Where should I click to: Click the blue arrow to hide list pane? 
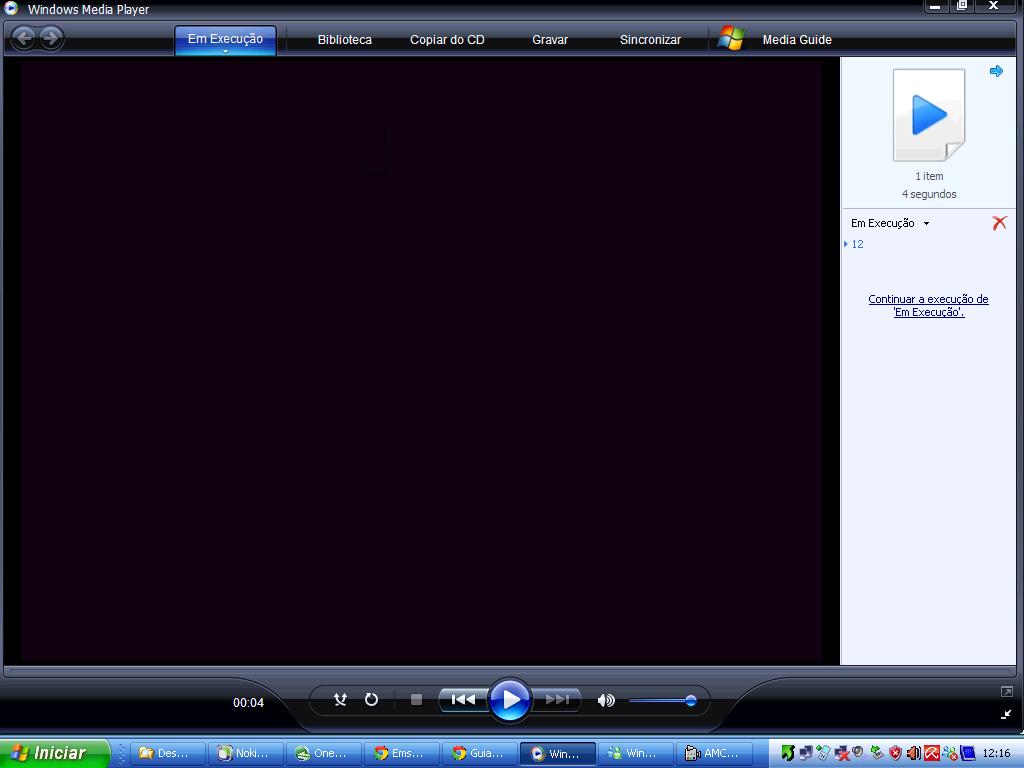(997, 71)
